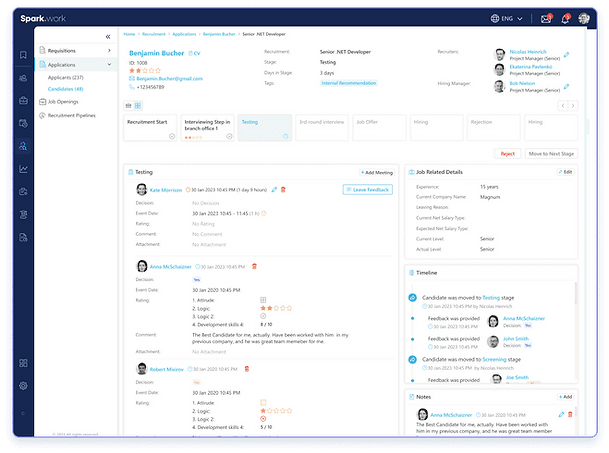Click the Internal Recommendation tag
The height and width of the screenshot is (453, 609).
(348, 83)
